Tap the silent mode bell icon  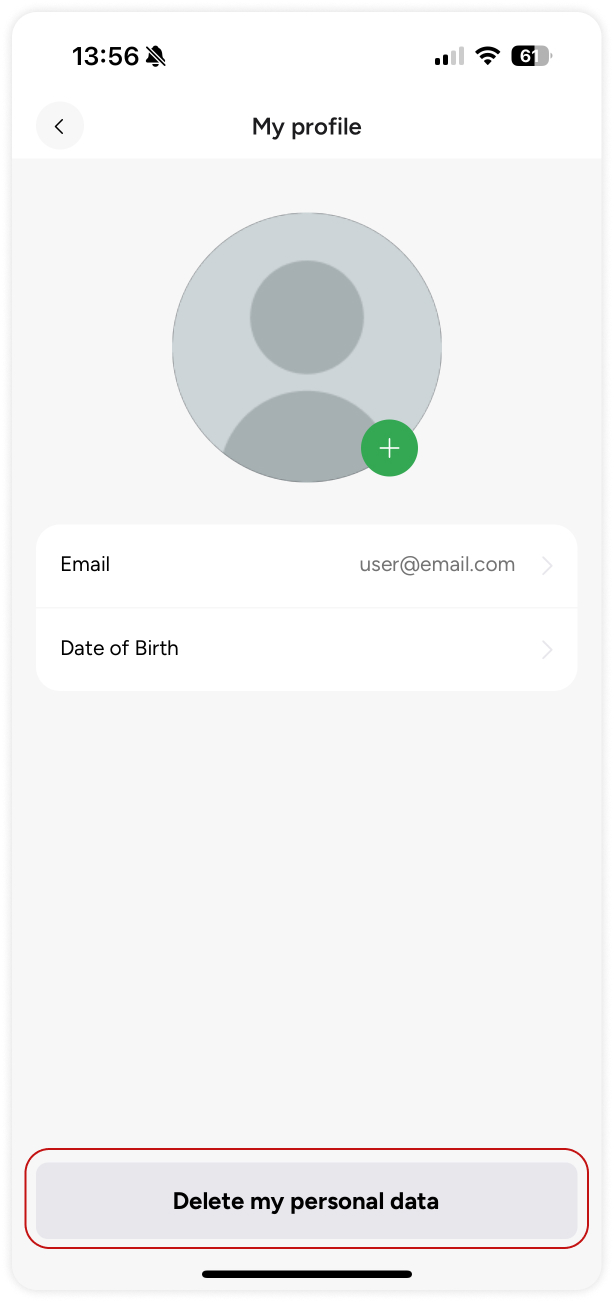[156, 57]
